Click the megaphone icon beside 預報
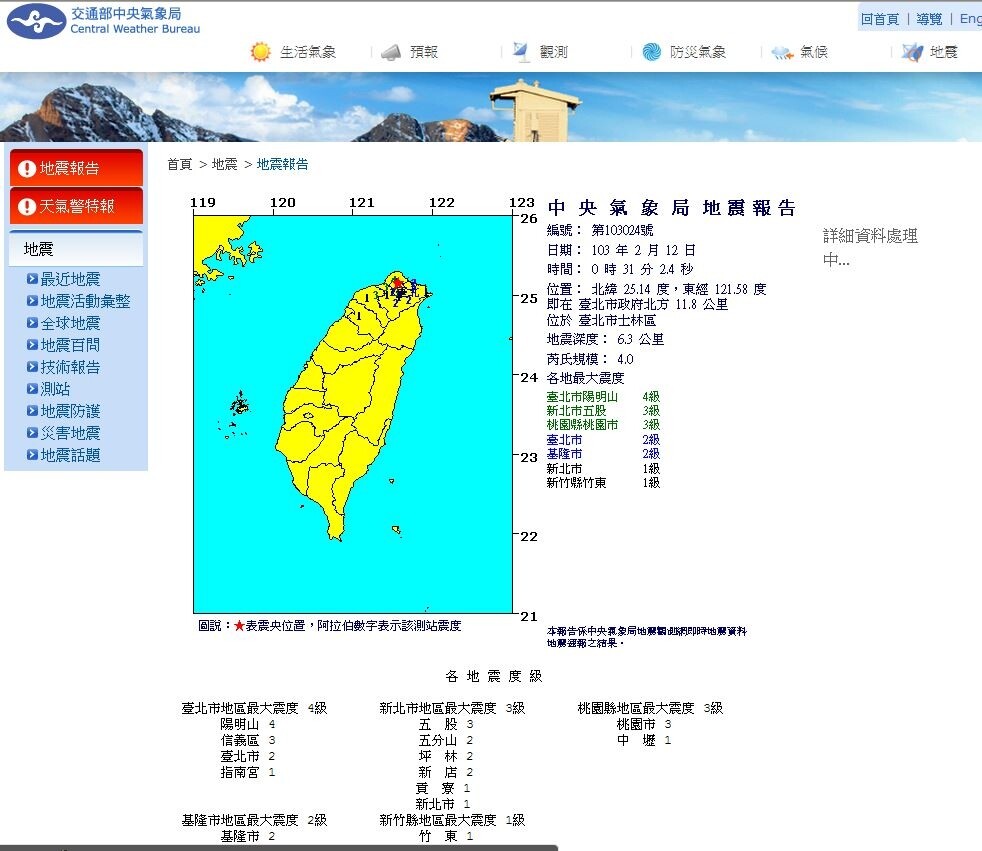This screenshot has width=982, height=851. point(391,52)
